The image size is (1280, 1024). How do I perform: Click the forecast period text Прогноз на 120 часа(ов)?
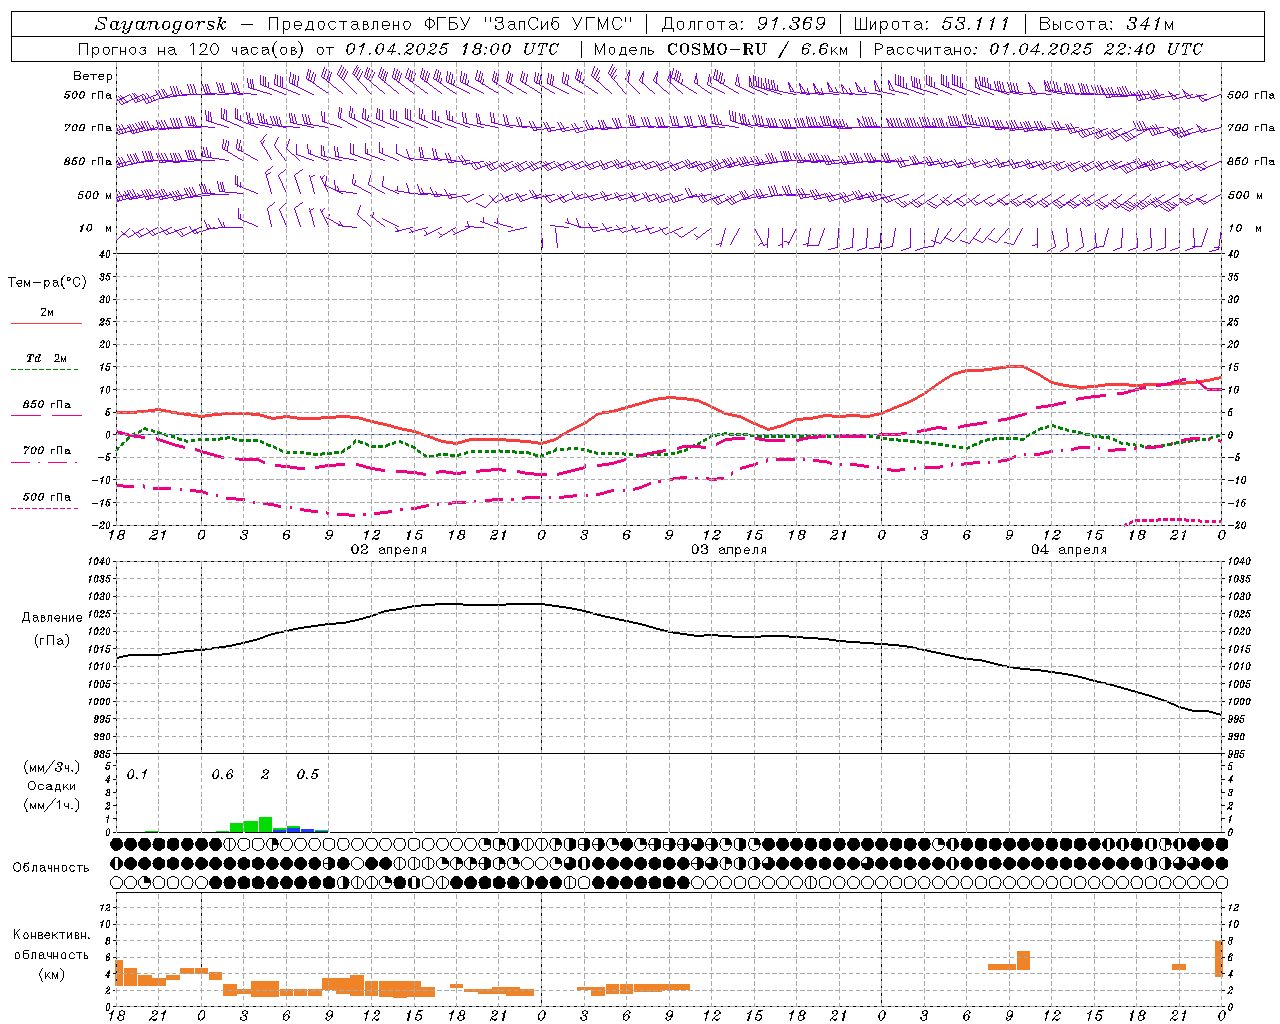pyautogui.click(x=193, y=49)
